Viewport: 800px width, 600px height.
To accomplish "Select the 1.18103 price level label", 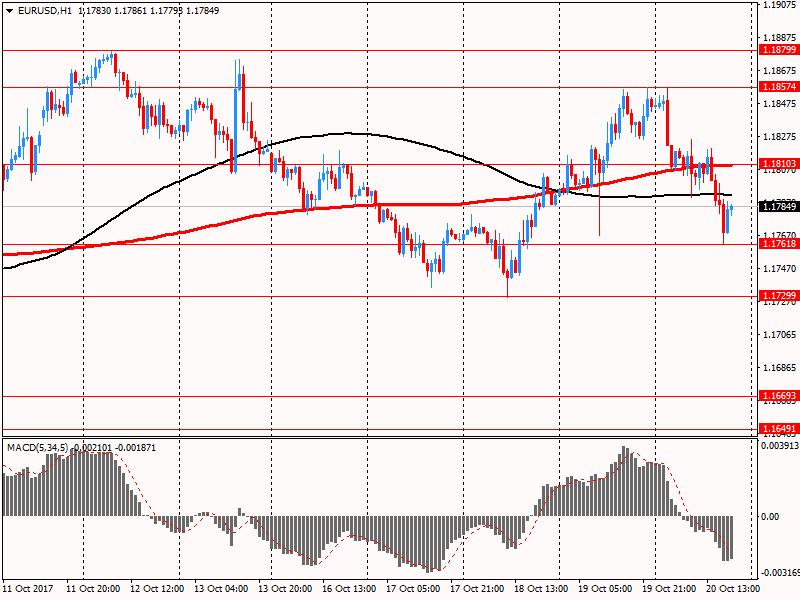I will click(779, 164).
